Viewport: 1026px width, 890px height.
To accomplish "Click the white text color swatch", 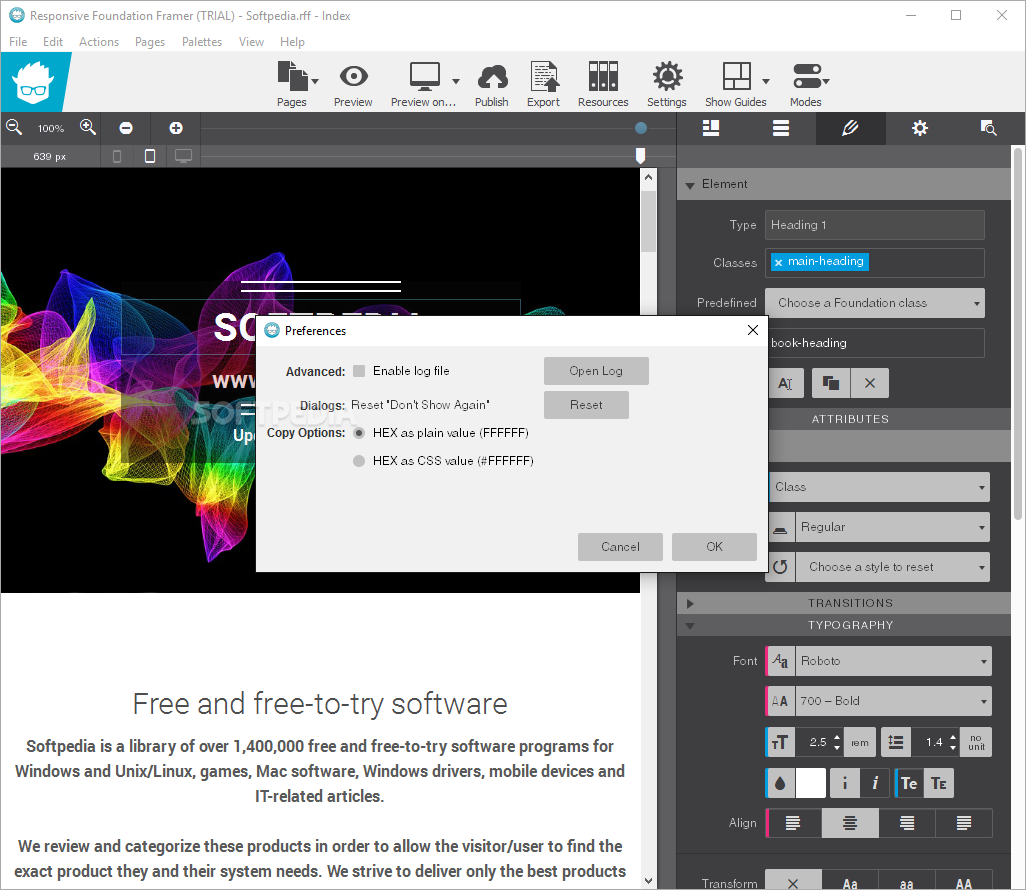I will coord(811,783).
